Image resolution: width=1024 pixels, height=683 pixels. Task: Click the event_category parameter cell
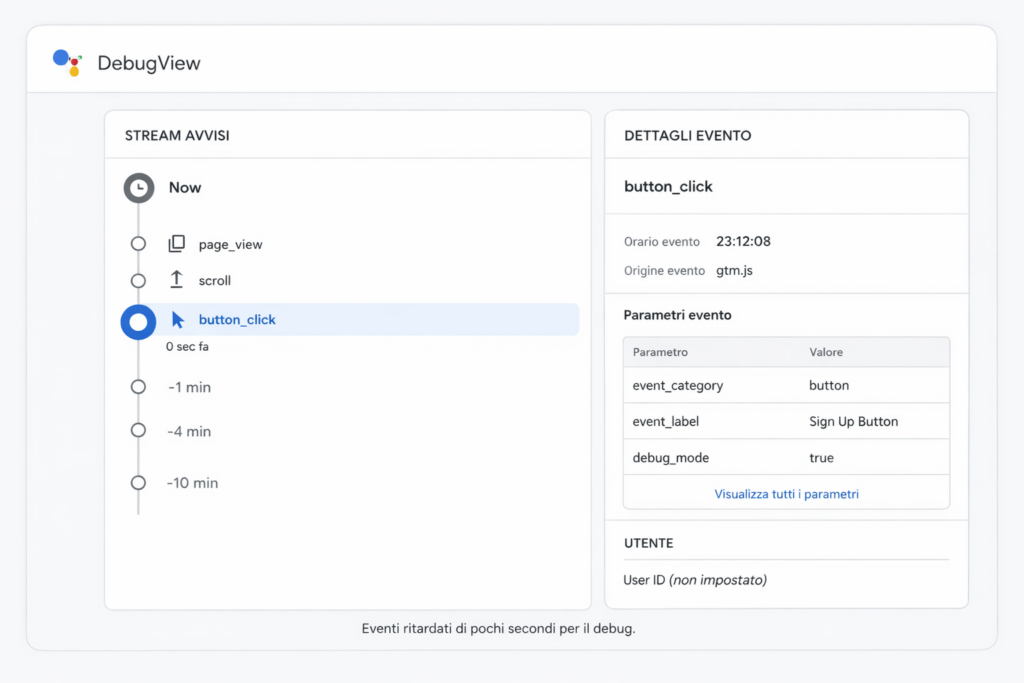click(678, 385)
